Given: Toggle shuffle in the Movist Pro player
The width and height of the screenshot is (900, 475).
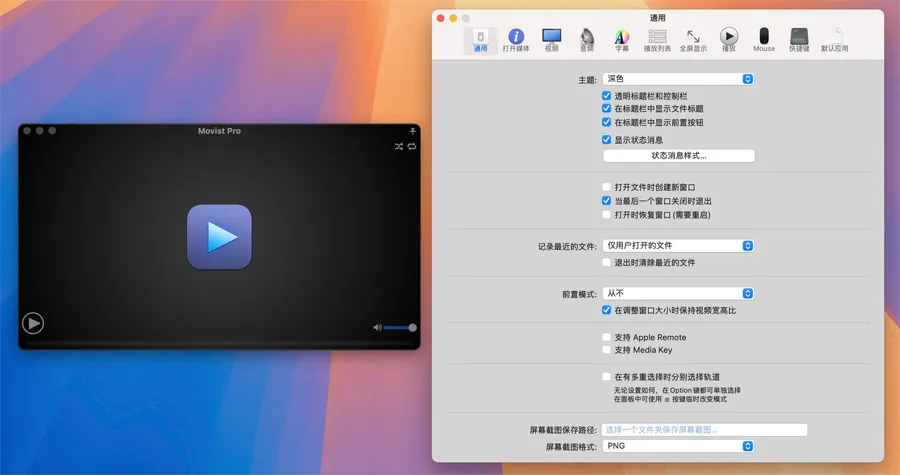Looking at the screenshot, I should [398, 147].
